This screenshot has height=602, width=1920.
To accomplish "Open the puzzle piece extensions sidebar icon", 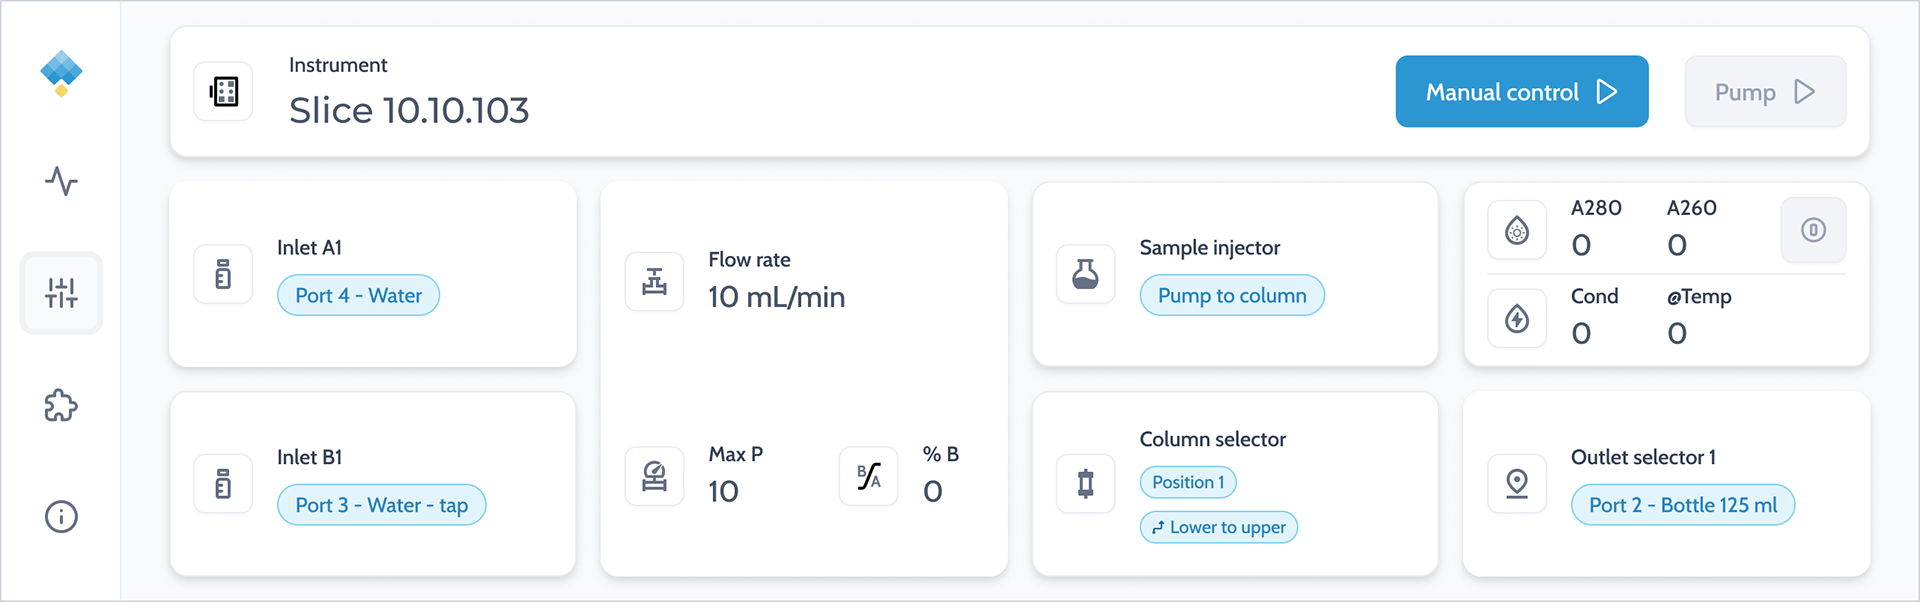I will click(x=61, y=405).
